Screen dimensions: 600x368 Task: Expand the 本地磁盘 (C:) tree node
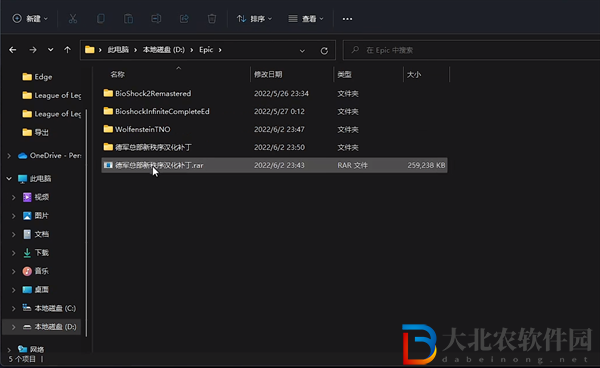(13, 308)
